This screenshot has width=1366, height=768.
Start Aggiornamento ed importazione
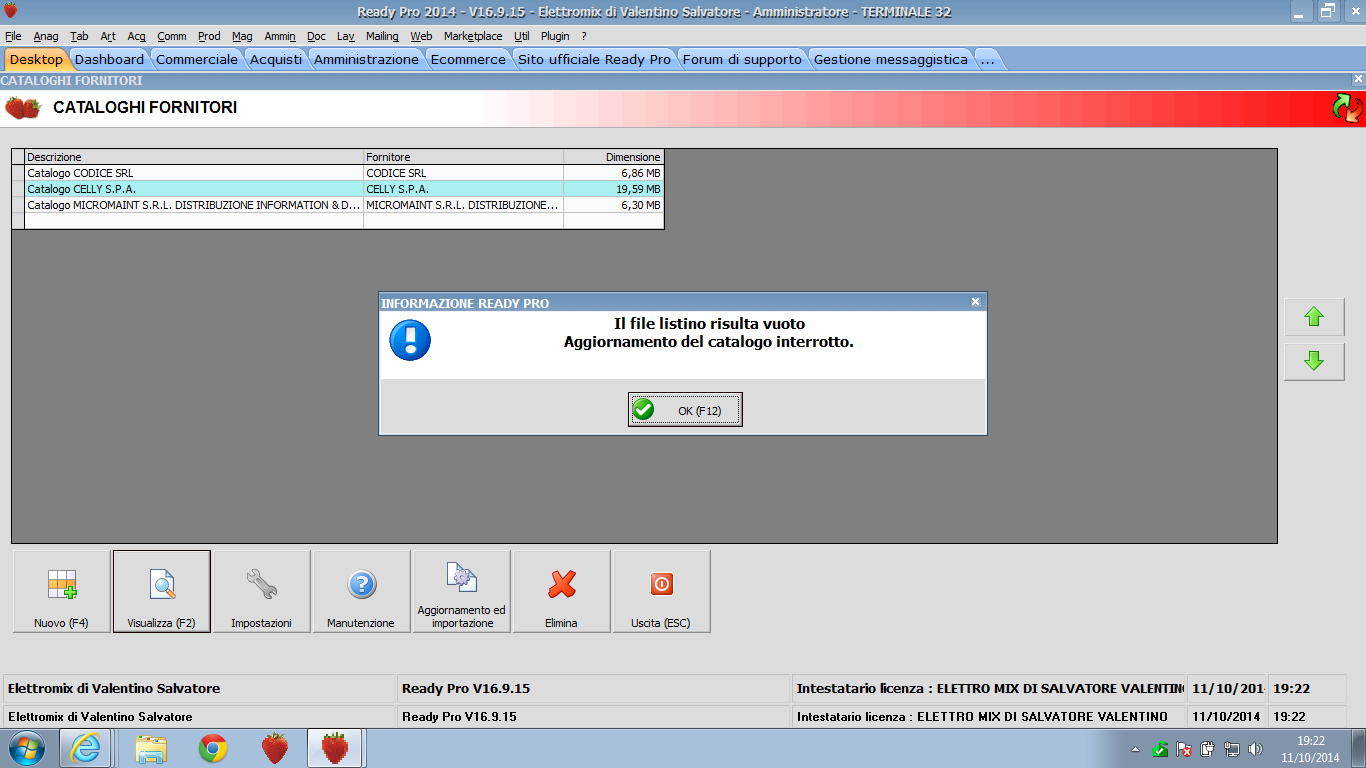pos(461,592)
